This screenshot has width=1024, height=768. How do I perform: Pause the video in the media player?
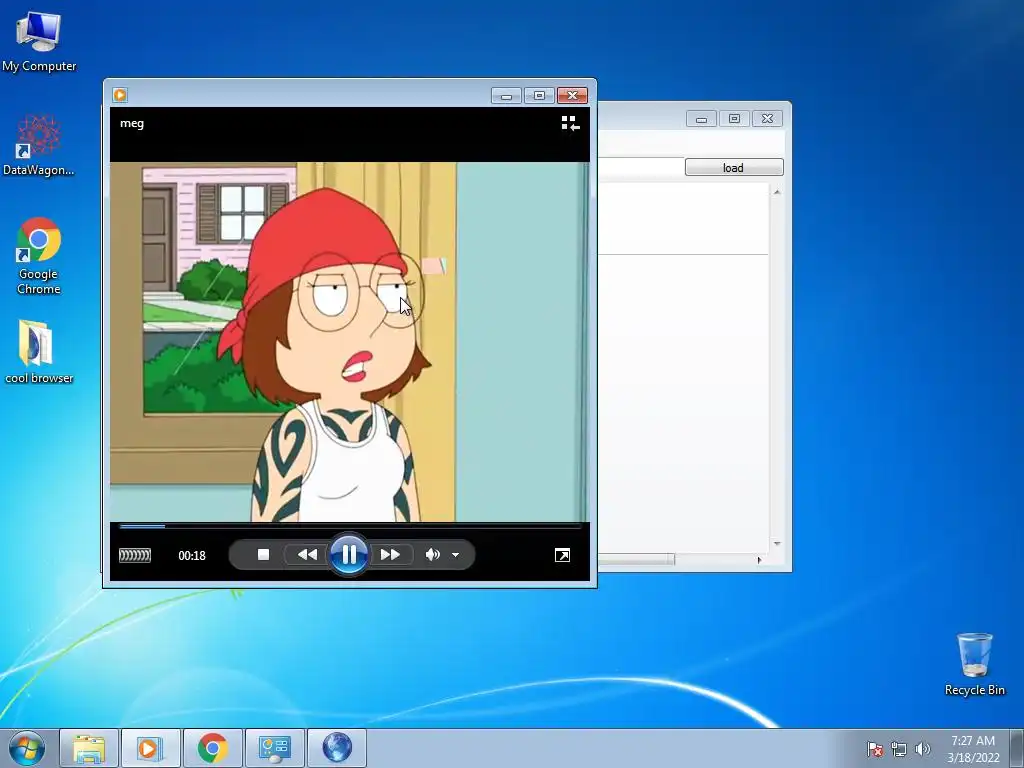coord(349,555)
